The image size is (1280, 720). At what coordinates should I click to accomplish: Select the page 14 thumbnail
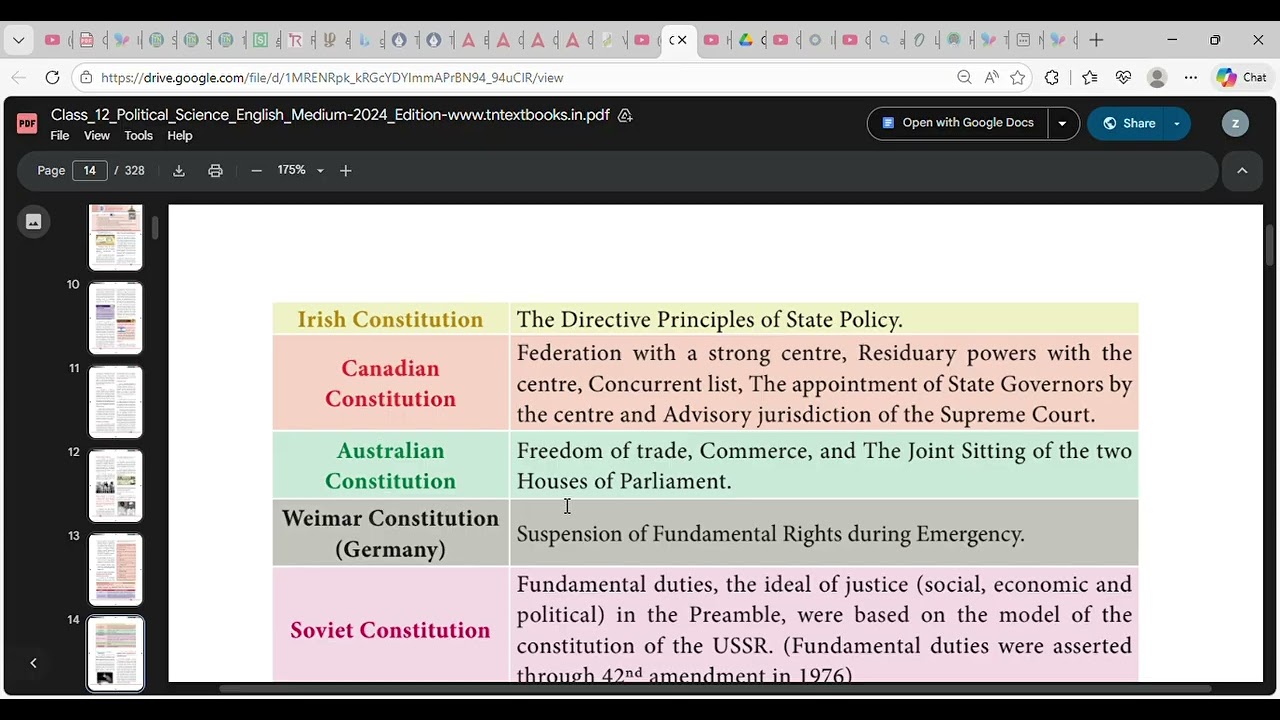[x=116, y=653]
